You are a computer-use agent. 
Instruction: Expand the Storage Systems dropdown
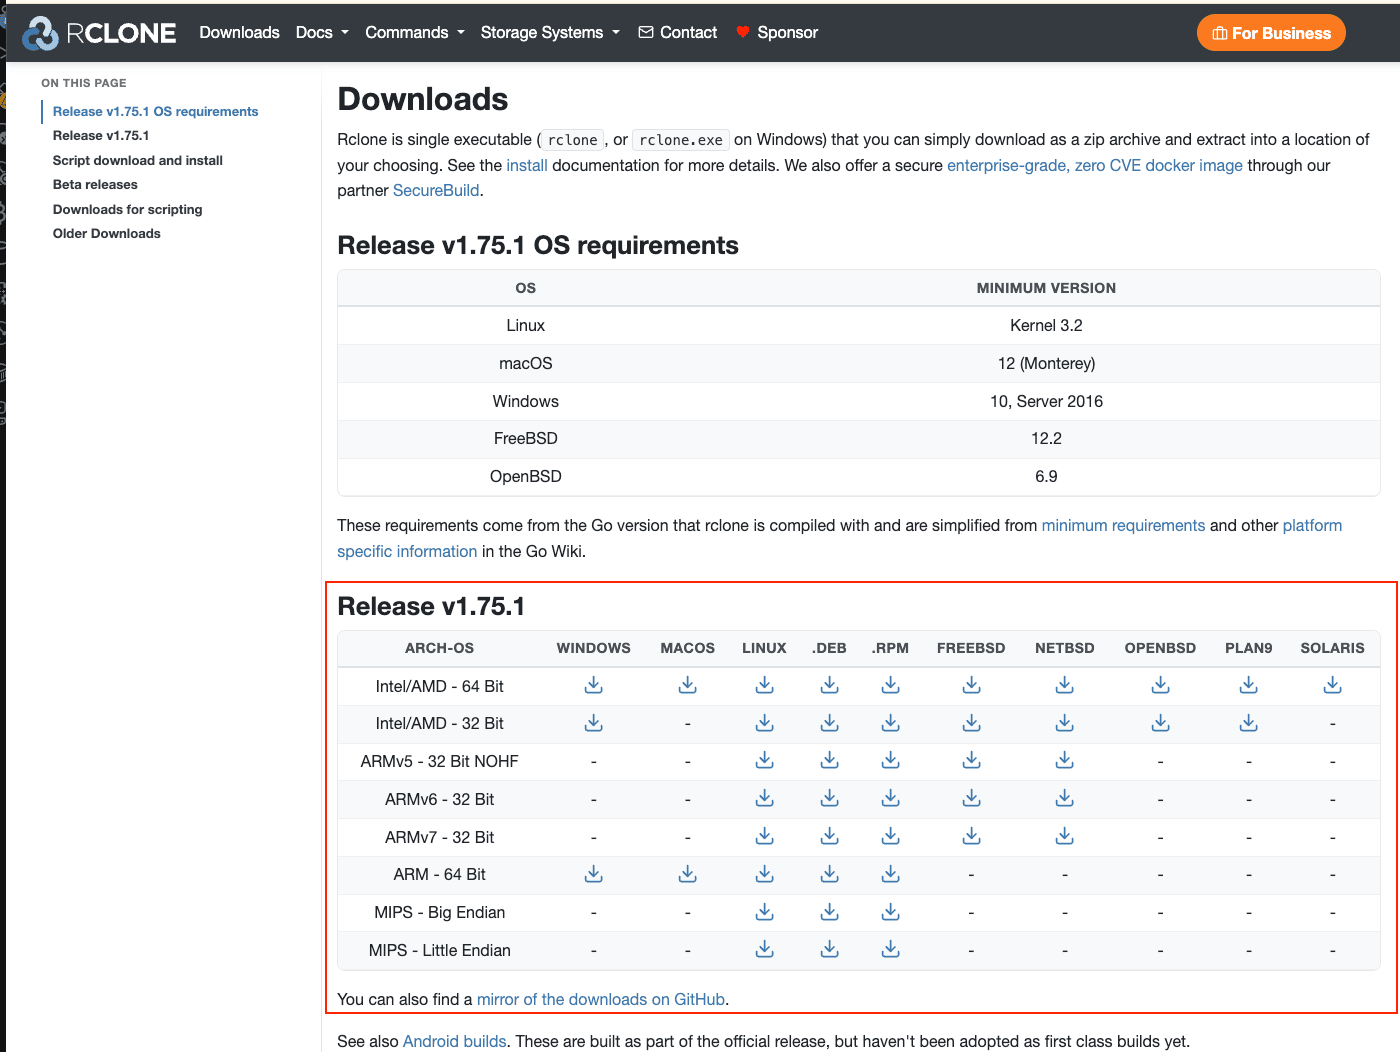(x=550, y=33)
